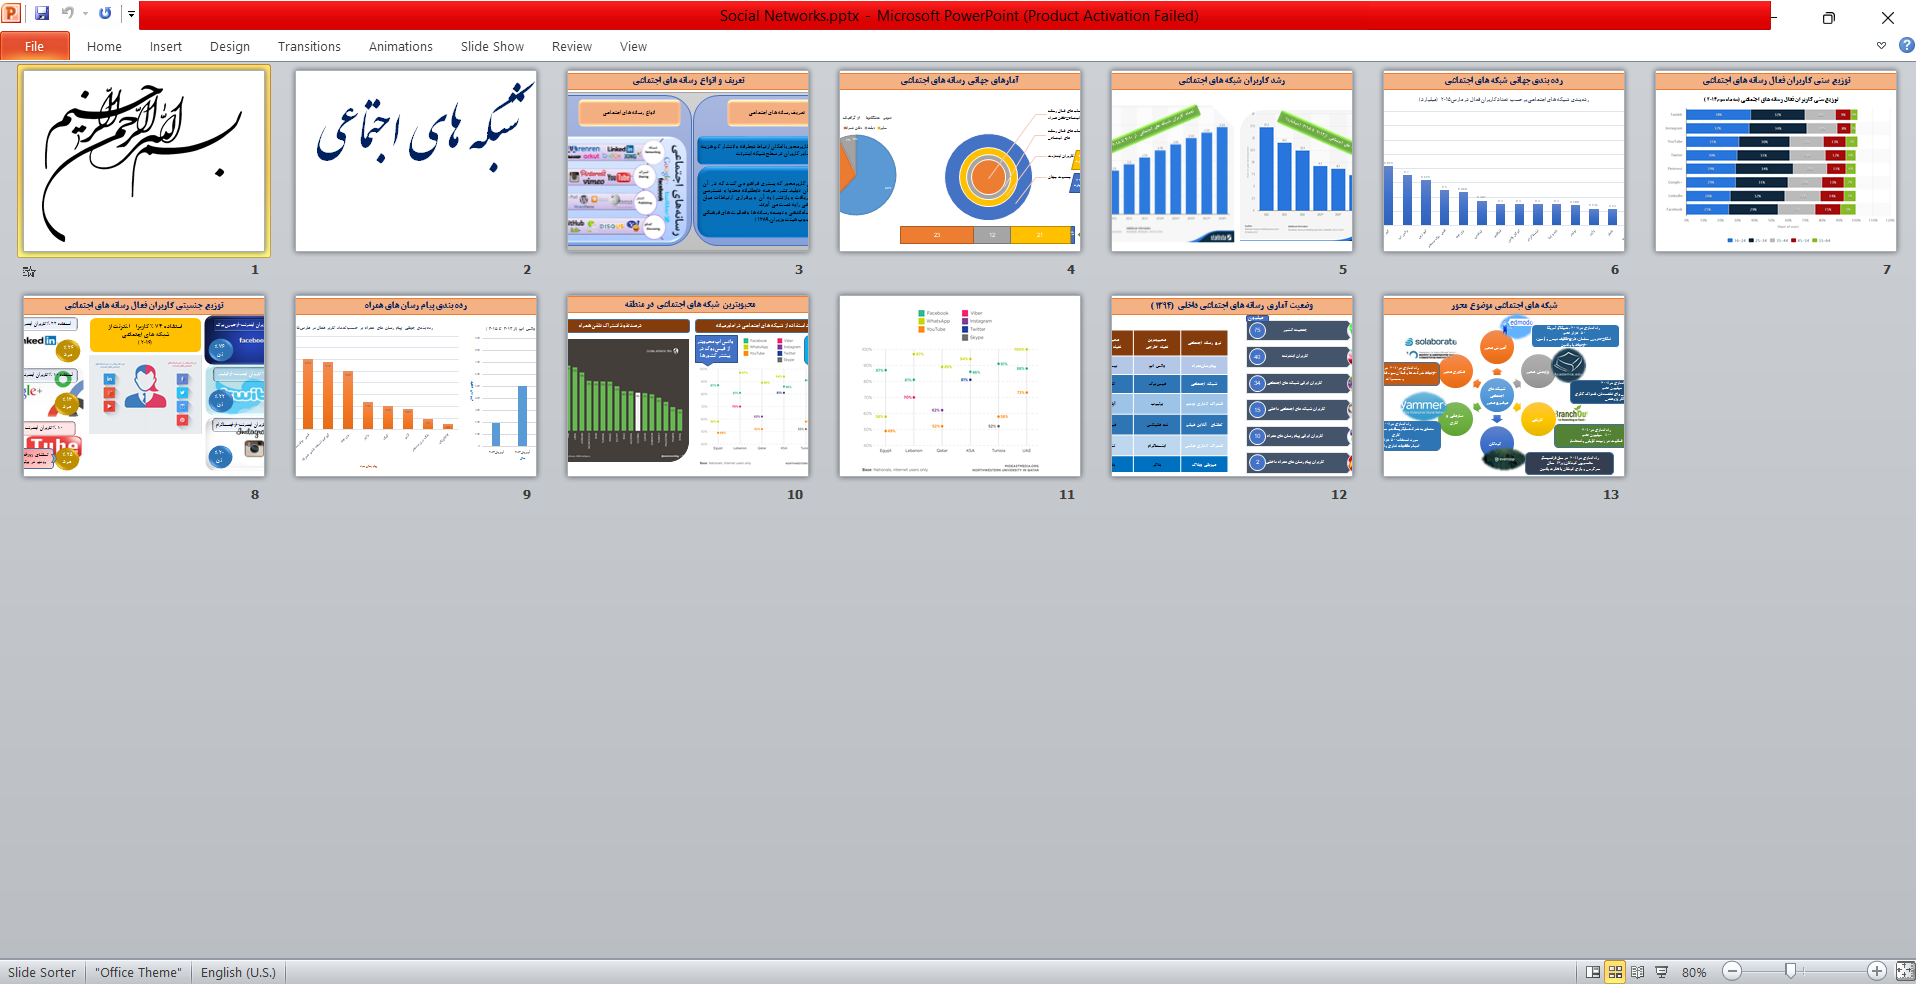
Task: Select slide 11 dot chart thumbnail
Action: coord(960,386)
